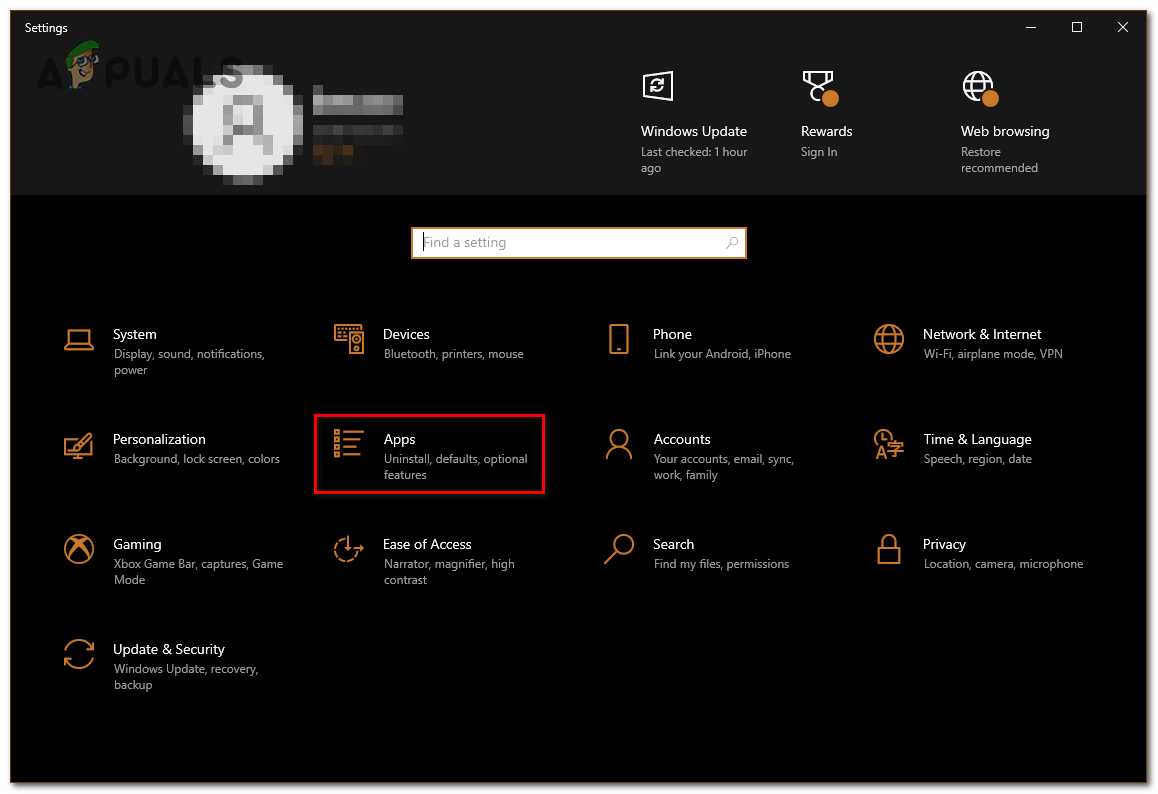The height and width of the screenshot is (794, 1158).
Task: Open Personalization using the pen icon
Action: coord(78,444)
